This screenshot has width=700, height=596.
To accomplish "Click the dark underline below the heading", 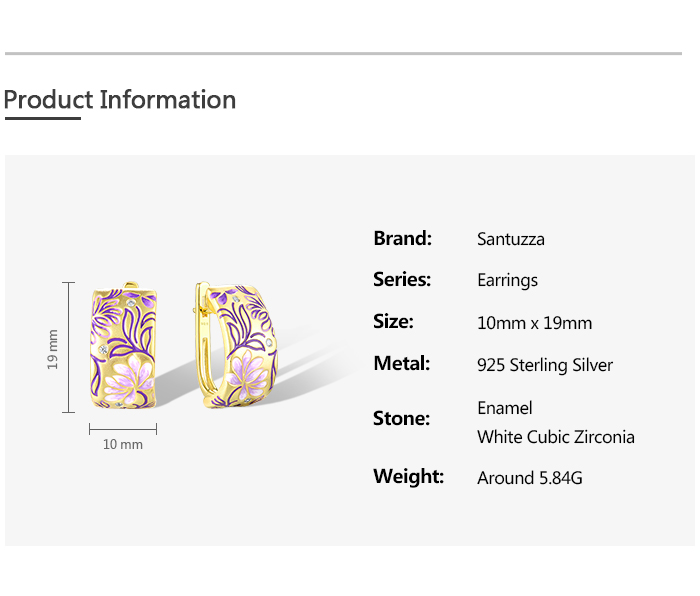I will (42, 118).
